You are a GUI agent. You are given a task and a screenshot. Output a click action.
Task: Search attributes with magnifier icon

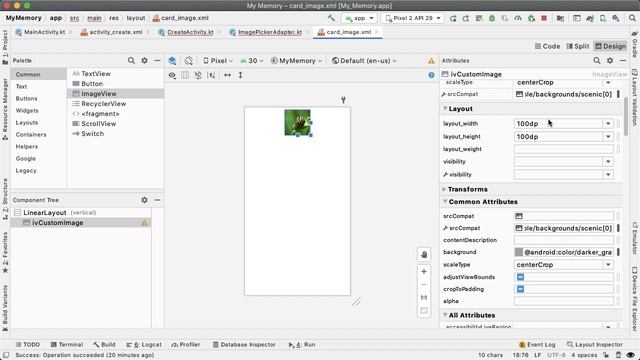[597, 60]
